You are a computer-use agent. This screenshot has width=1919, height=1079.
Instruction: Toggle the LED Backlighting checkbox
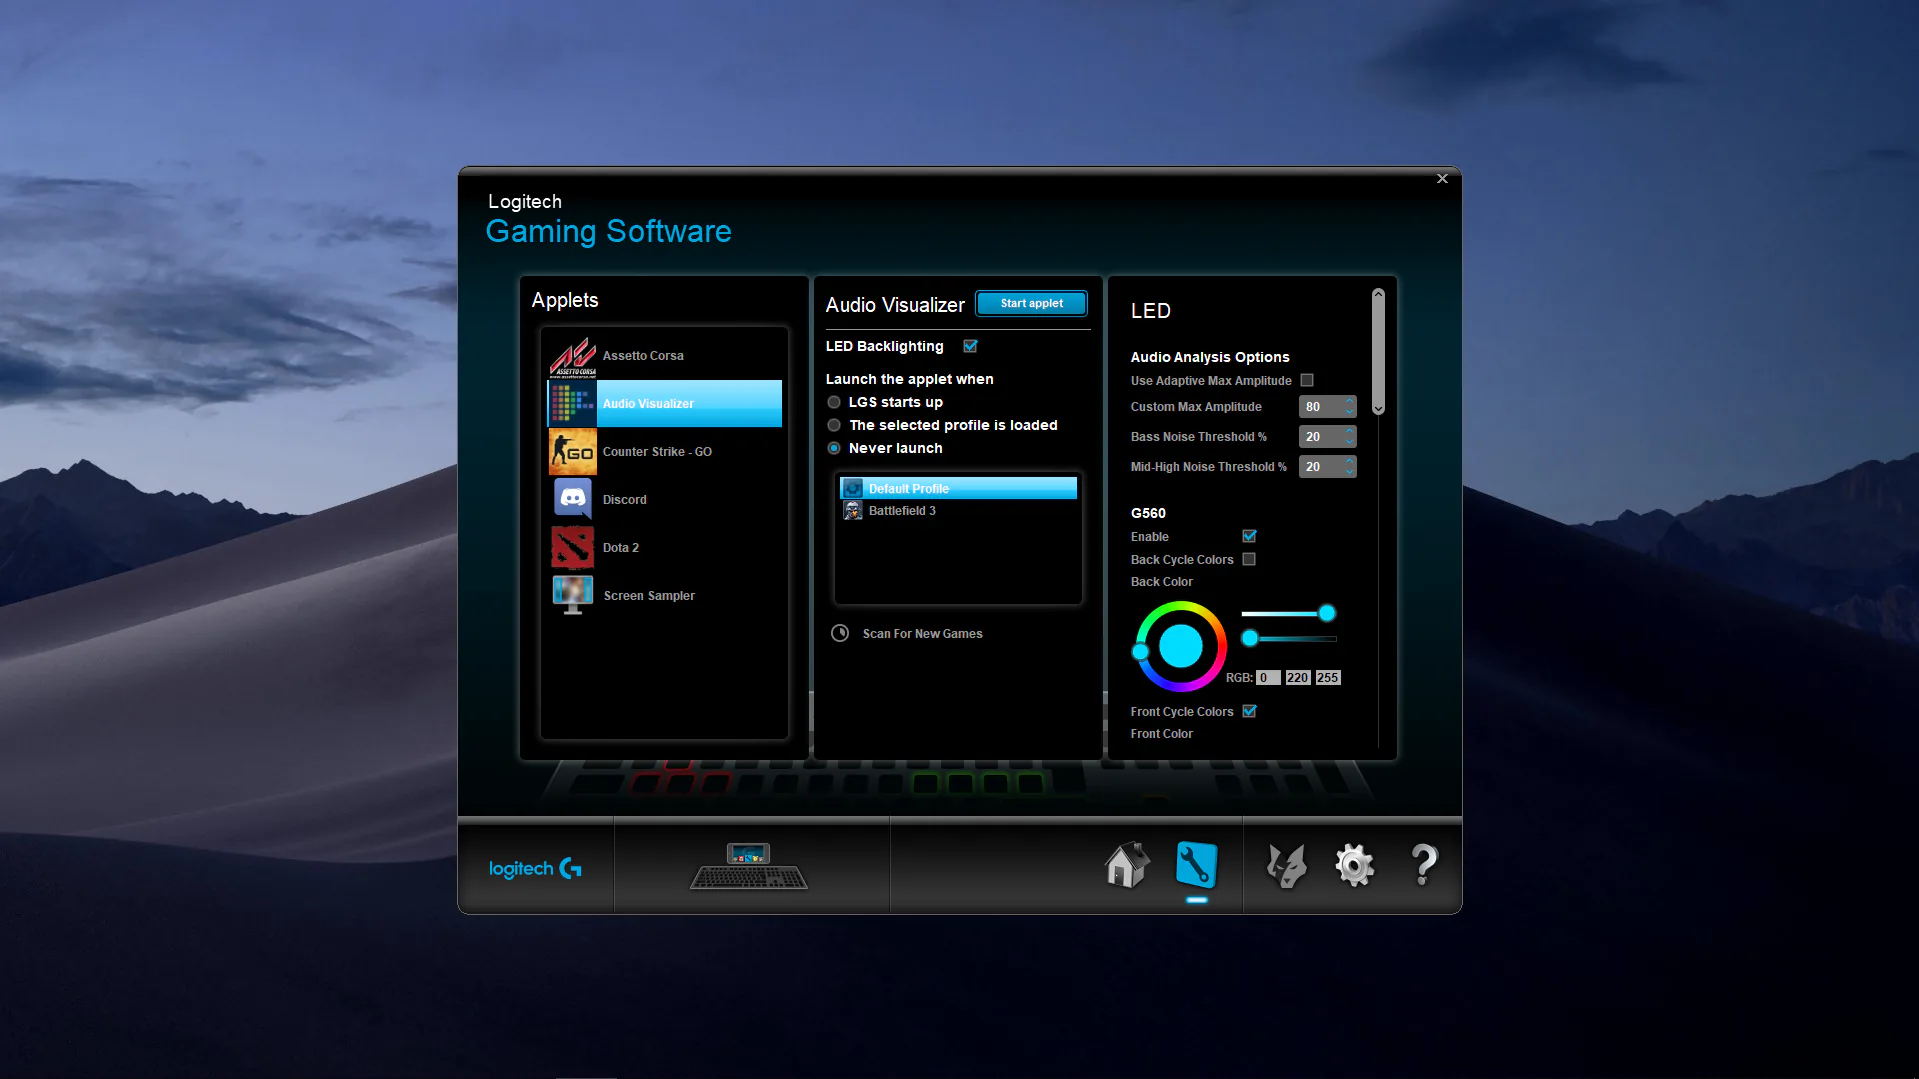tap(970, 346)
